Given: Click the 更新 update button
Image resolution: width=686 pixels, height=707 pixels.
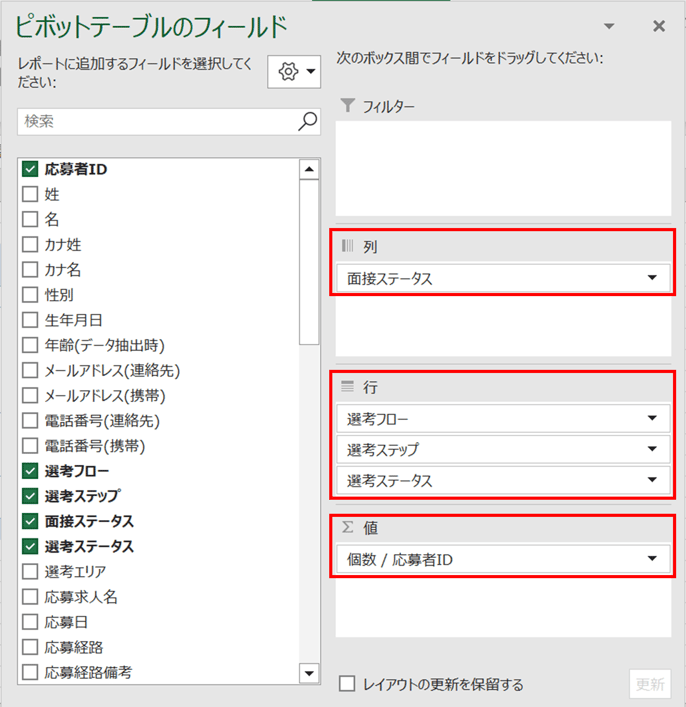Looking at the screenshot, I should click(x=650, y=684).
